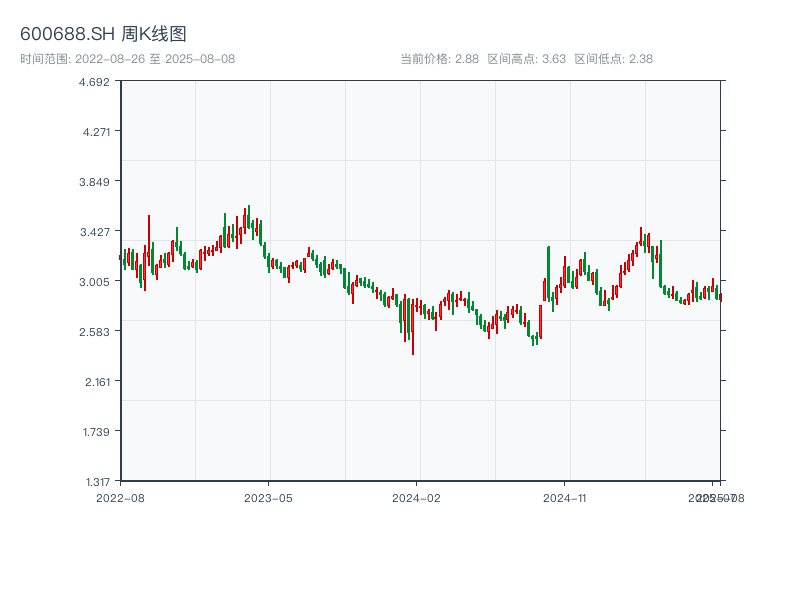Viewport: 800px width, 600px height.
Task: Click the 2023-05 x-axis date label
Action: pos(268,497)
